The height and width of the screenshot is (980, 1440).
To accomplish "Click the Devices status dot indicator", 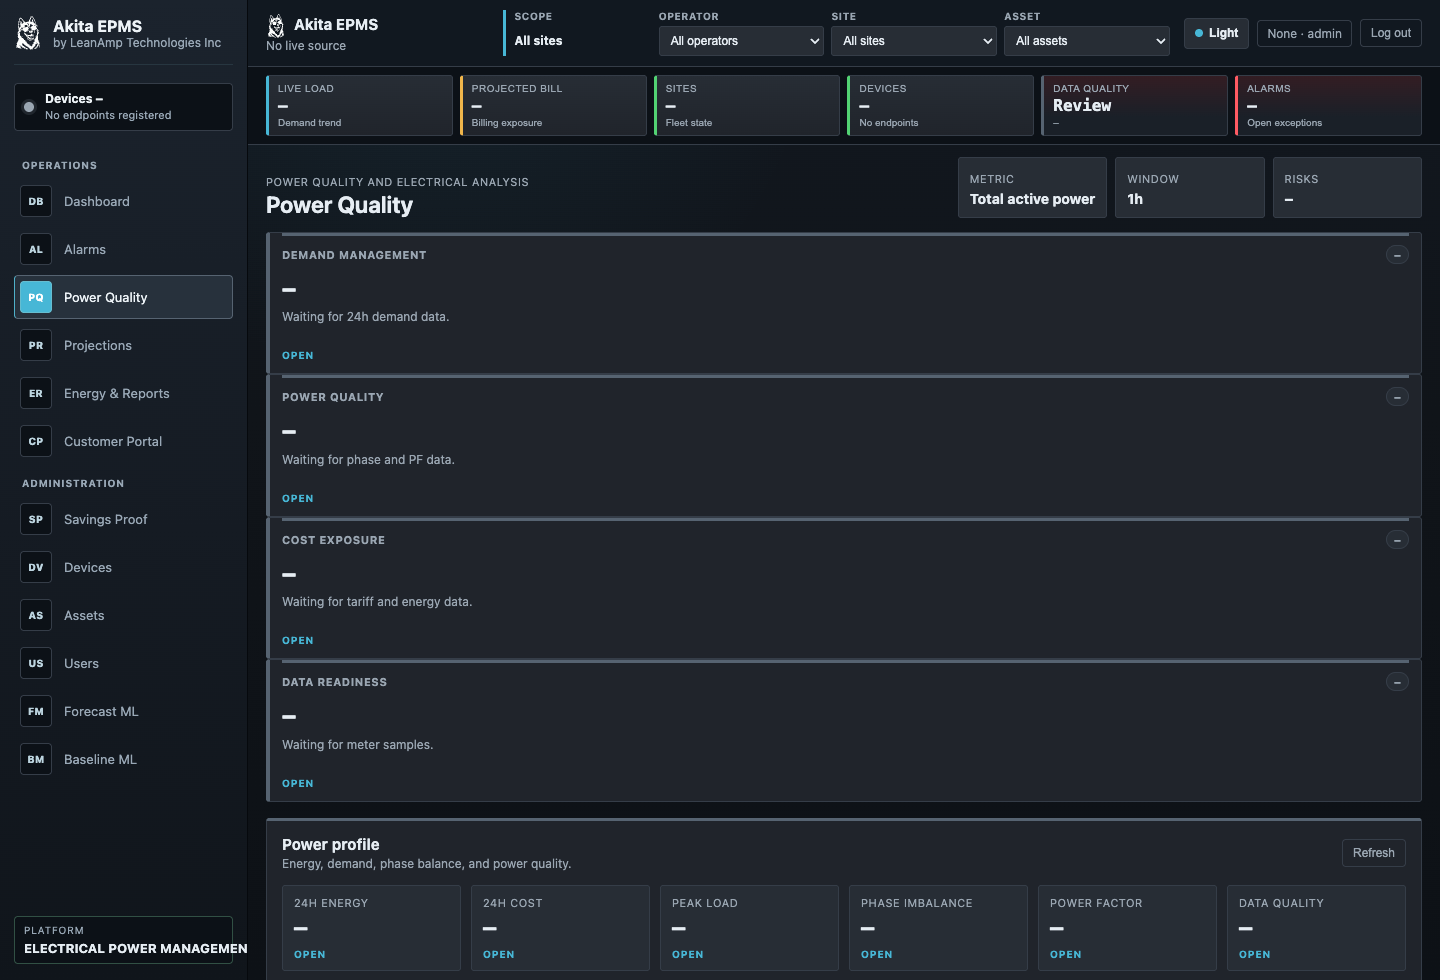I will [x=29, y=107].
